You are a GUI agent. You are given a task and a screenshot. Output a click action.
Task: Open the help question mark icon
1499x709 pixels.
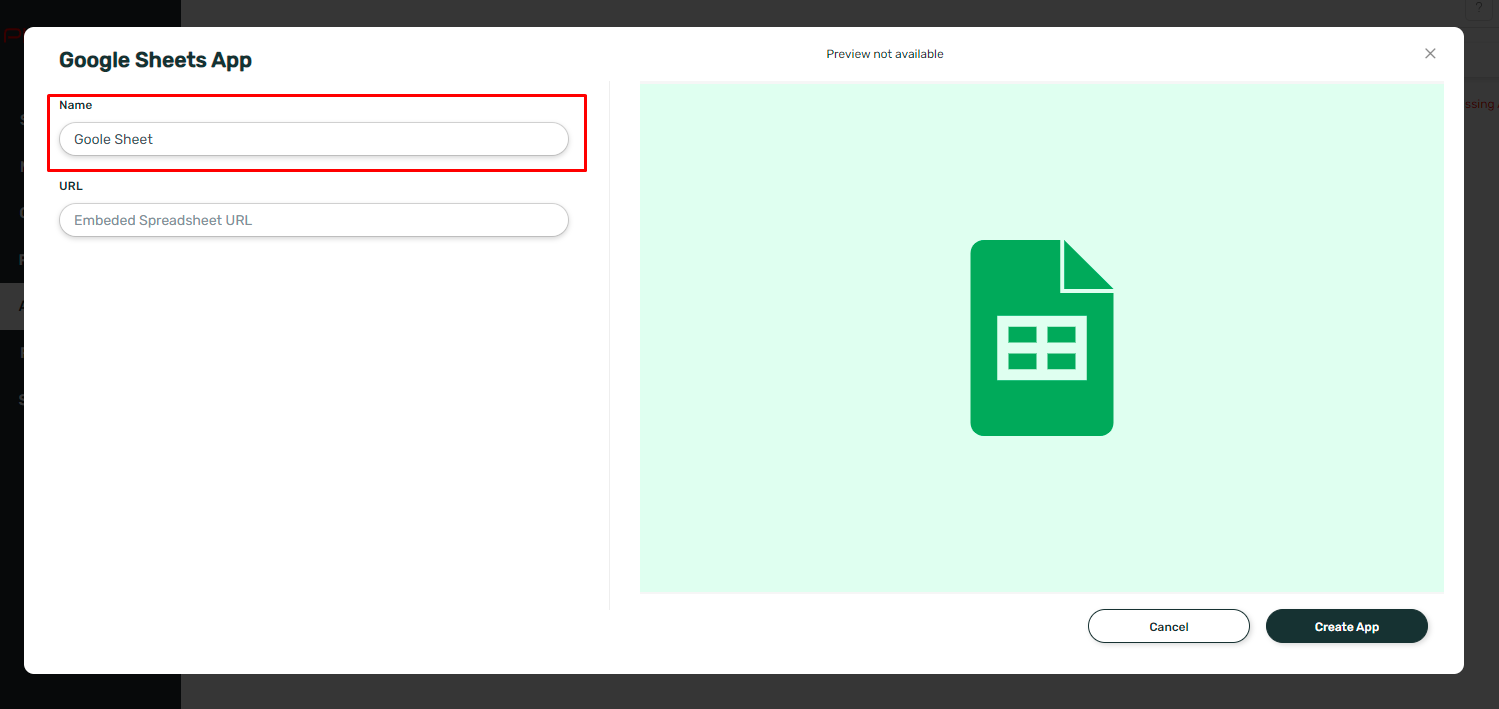pyautogui.click(x=1479, y=9)
